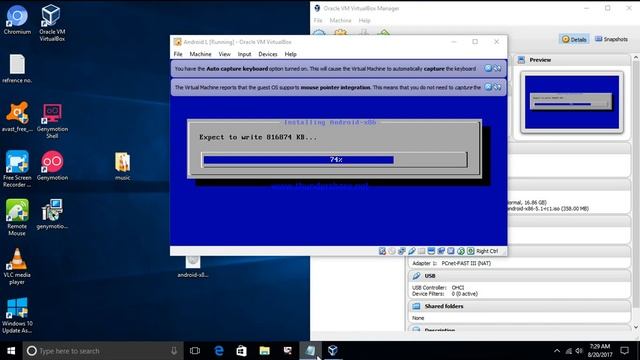640x360 pixels.
Task: Select the avast_free_ installer desktop icon
Action: (17, 117)
